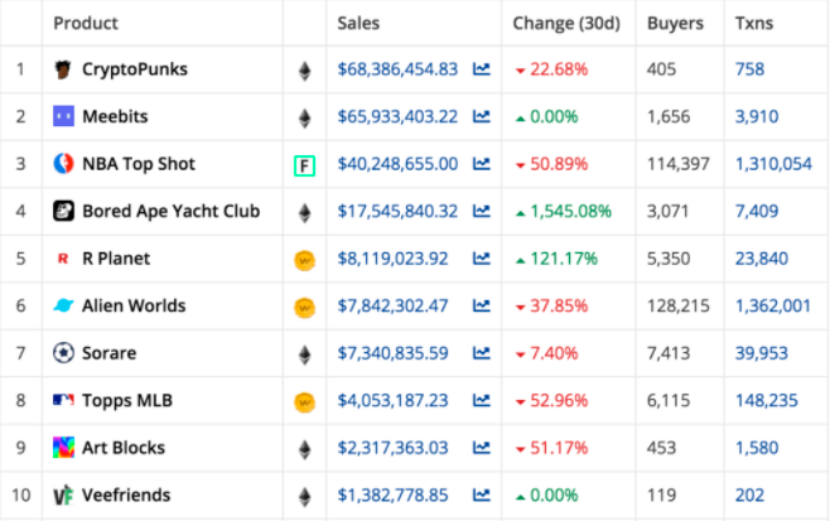Click the Ethereum icon in the Art Blocks row
The image size is (831, 521).
[x=305, y=449]
